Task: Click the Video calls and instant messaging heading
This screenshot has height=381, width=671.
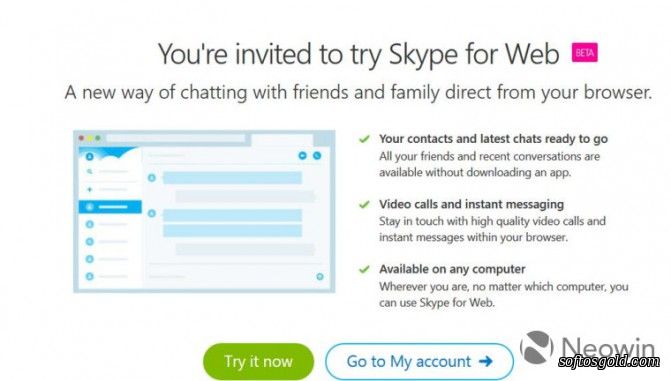Action: [x=471, y=205]
